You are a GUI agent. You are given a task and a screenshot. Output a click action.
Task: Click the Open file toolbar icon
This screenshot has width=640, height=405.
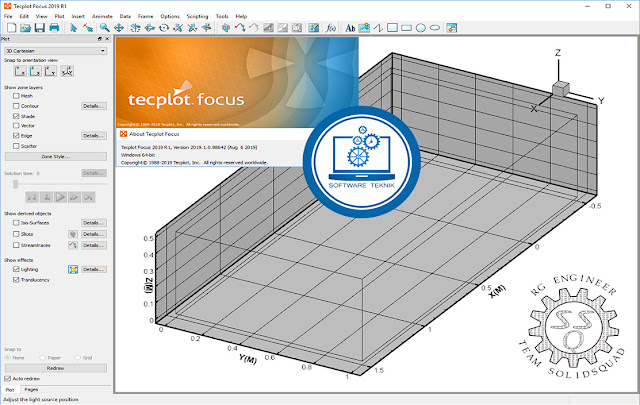26,28
